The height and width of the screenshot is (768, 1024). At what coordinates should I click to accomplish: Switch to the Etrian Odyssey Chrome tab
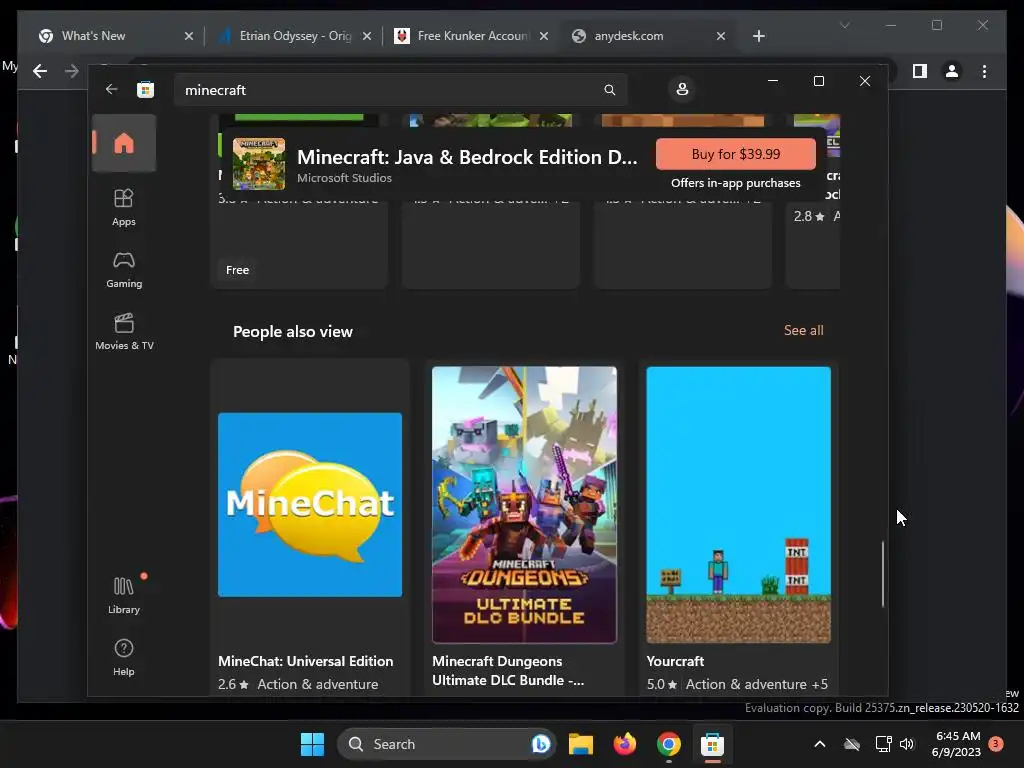coord(295,36)
